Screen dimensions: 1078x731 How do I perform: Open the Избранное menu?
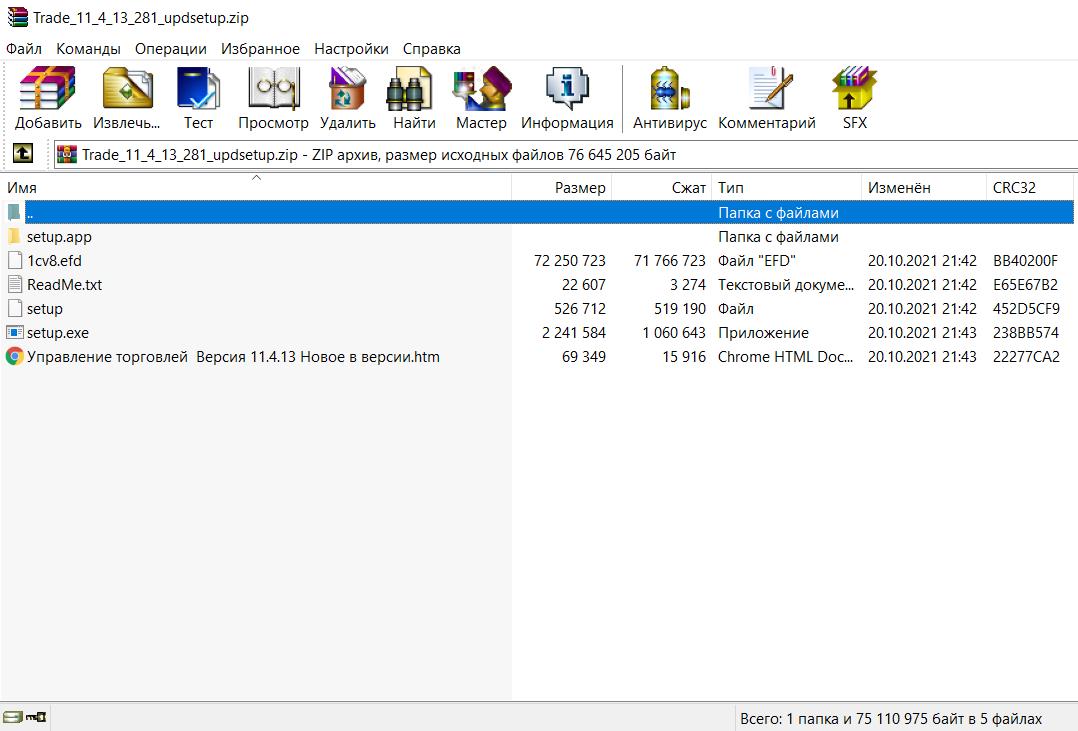260,48
